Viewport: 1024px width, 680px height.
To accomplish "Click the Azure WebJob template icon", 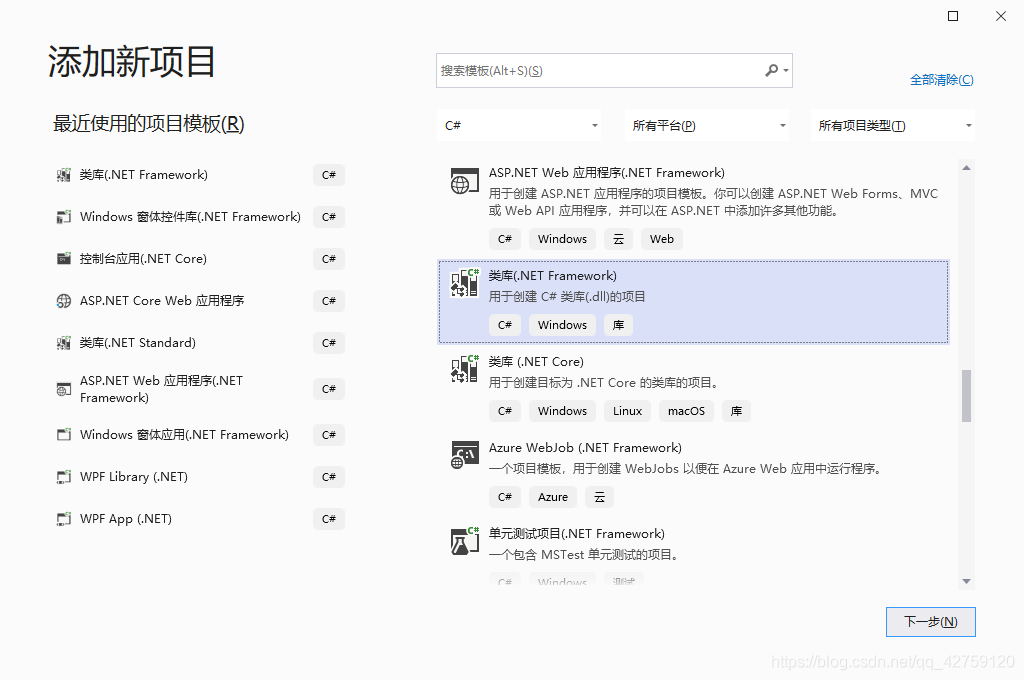I will pyautogui.click(x=464, y=455).
